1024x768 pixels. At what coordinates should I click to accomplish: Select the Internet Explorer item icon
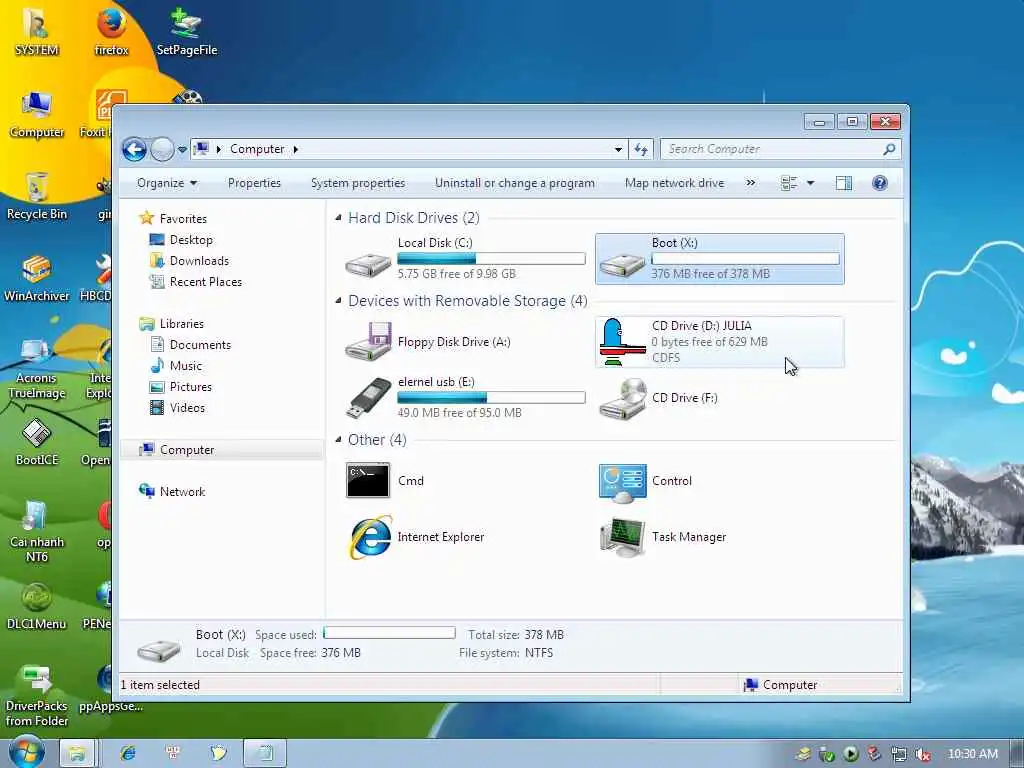pyautogui.click(x=370, y=537)
